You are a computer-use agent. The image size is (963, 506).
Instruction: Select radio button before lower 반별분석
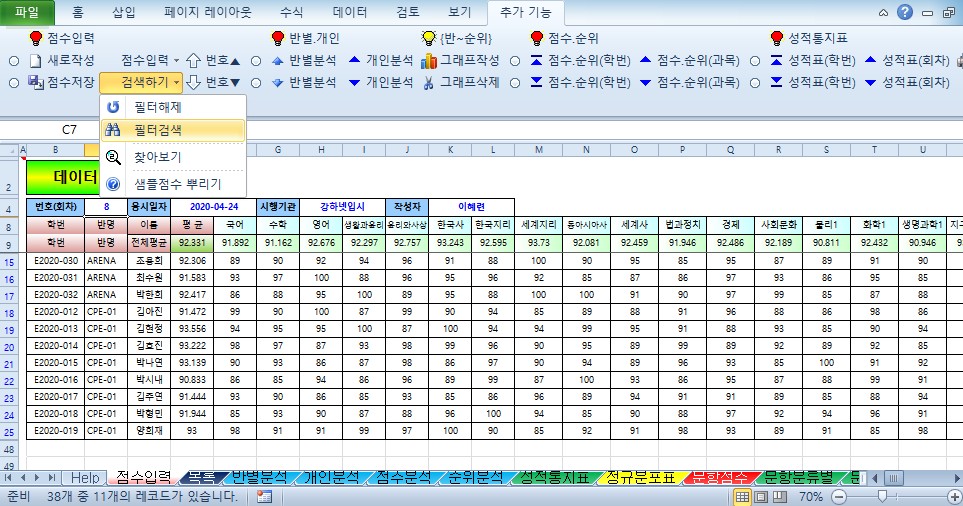pyautogui.click(x=256, y=82)
